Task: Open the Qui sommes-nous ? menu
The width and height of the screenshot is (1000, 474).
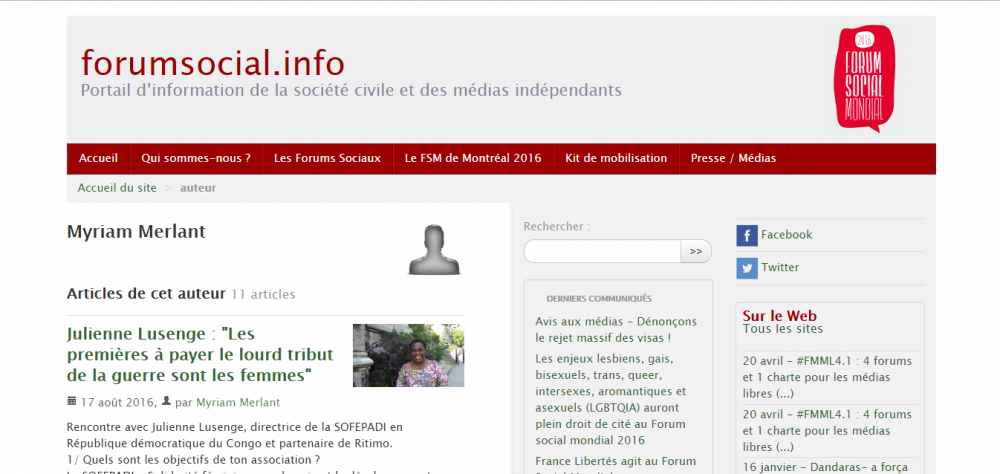Action: pos(196,158)
